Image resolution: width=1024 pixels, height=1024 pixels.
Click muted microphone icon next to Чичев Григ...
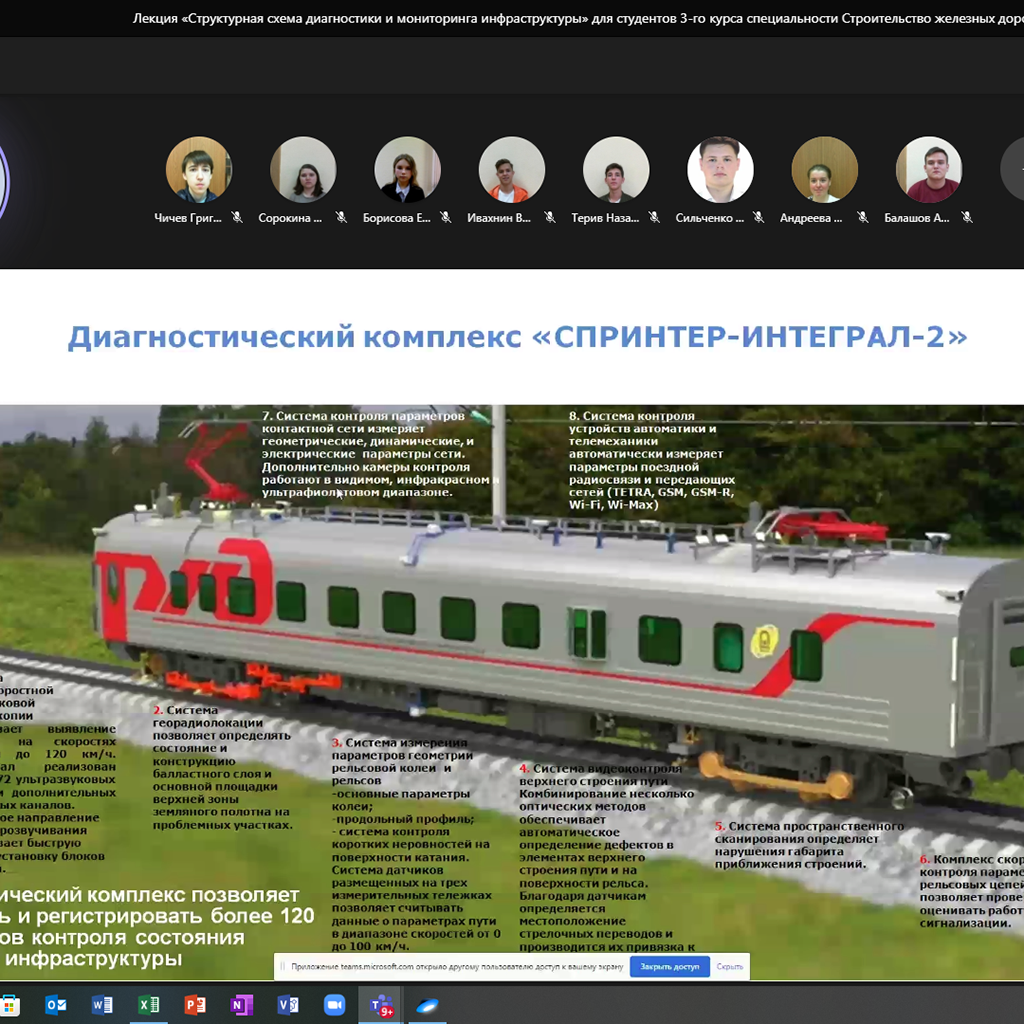(x=237, y=217)
